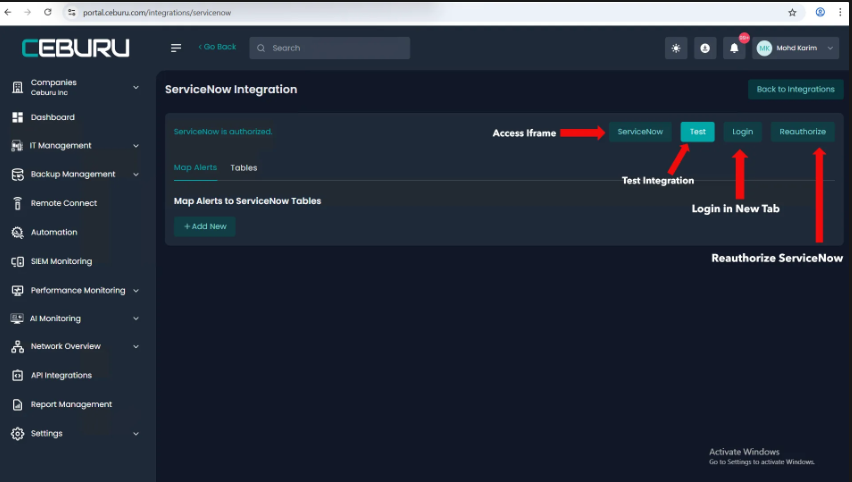Click into the Search input field
852x482 pixels.
(x=329, y=48)
